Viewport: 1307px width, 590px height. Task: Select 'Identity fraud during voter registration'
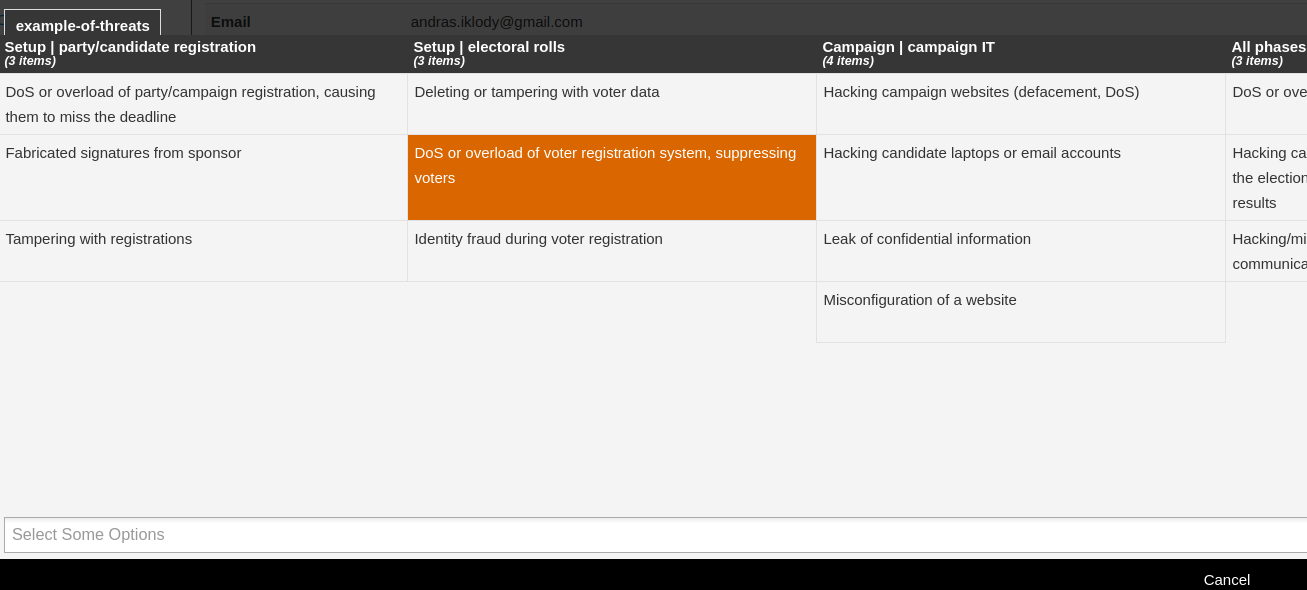click(x=538, y=239)
